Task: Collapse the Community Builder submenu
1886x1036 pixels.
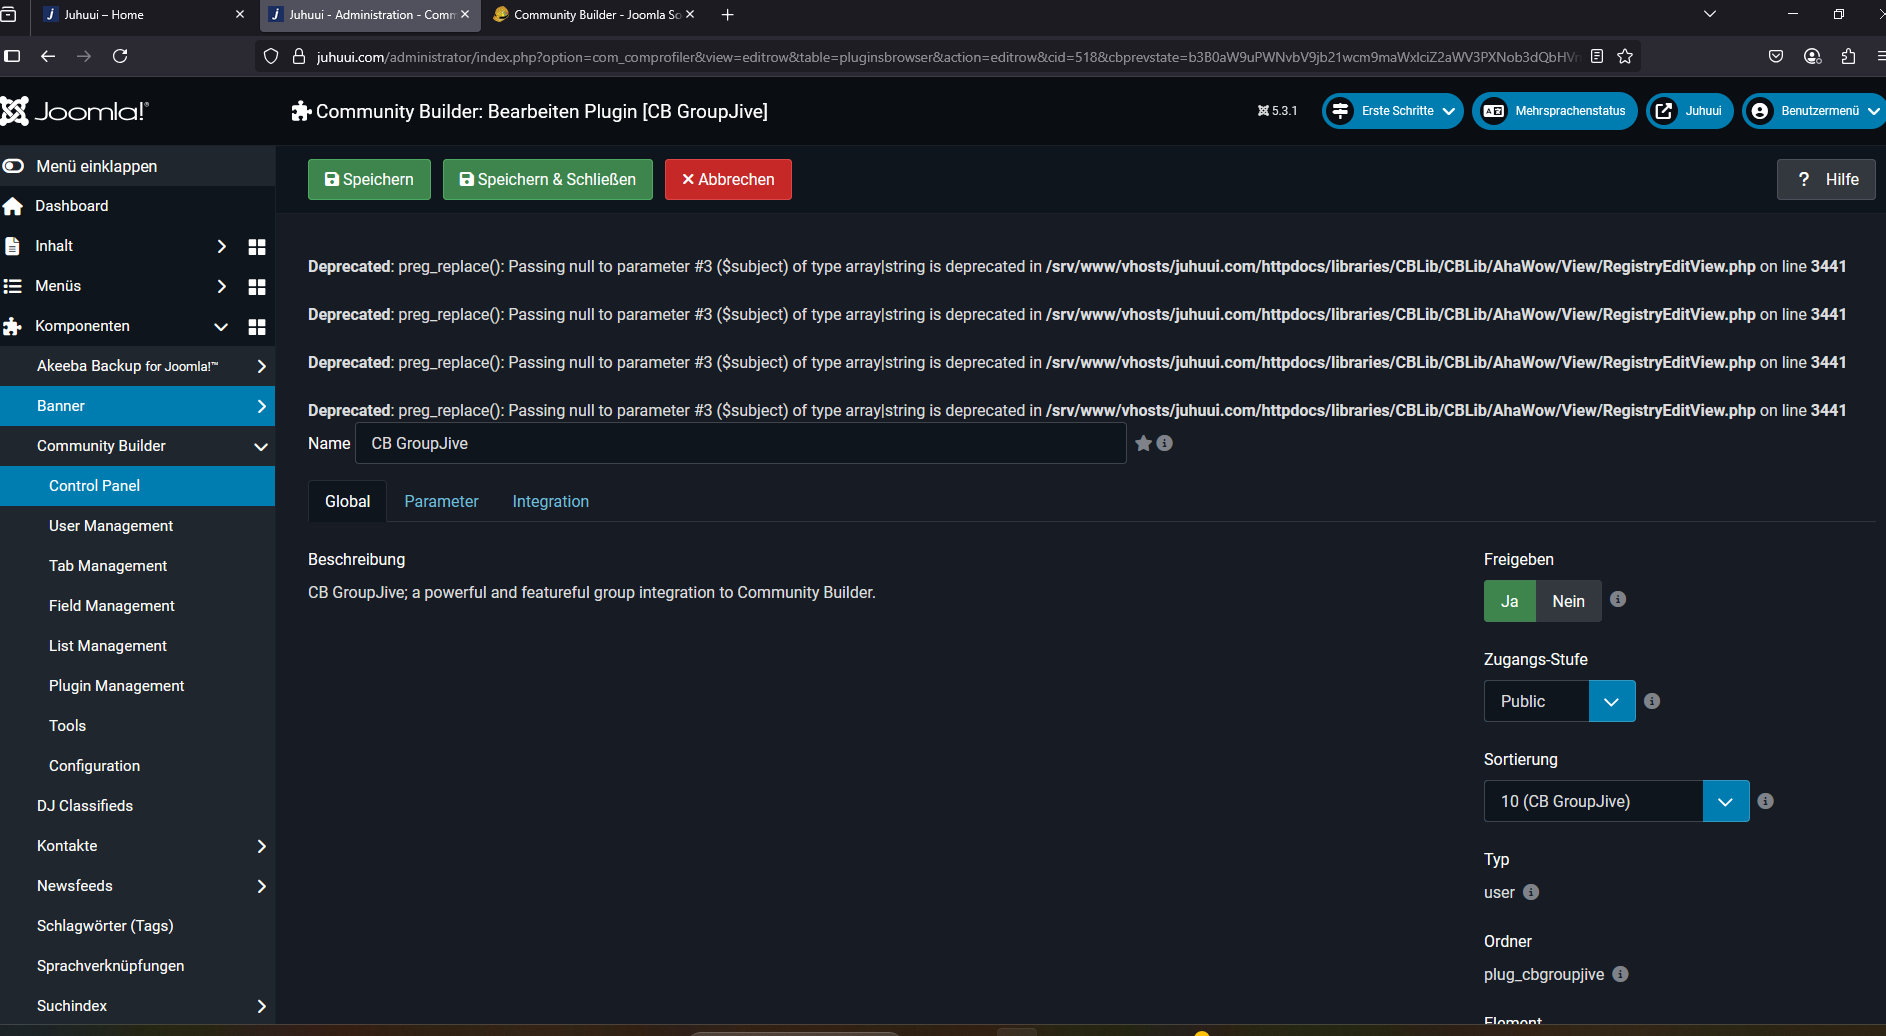Action: (261, 446)
